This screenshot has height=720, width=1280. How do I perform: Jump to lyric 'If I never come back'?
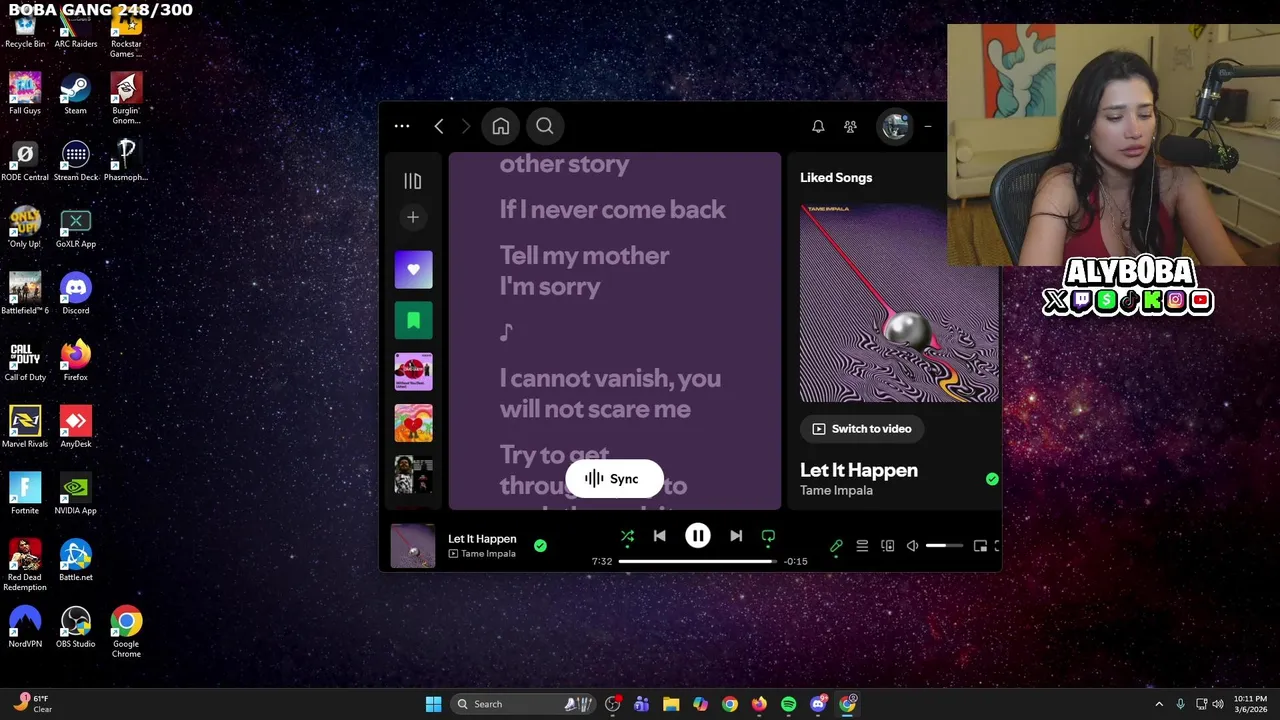(613, 210)
